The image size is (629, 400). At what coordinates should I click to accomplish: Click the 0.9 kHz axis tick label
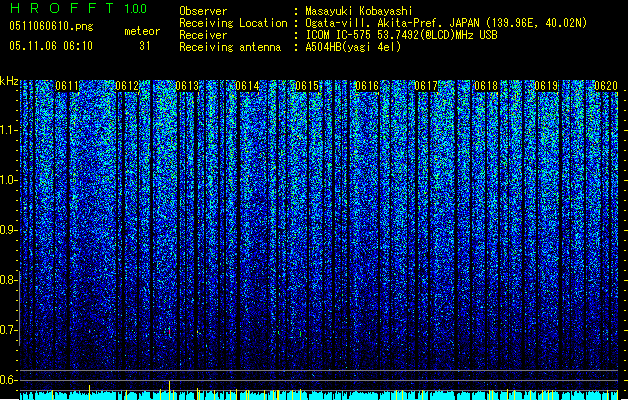pyautogui.click(x=8, y=230)
